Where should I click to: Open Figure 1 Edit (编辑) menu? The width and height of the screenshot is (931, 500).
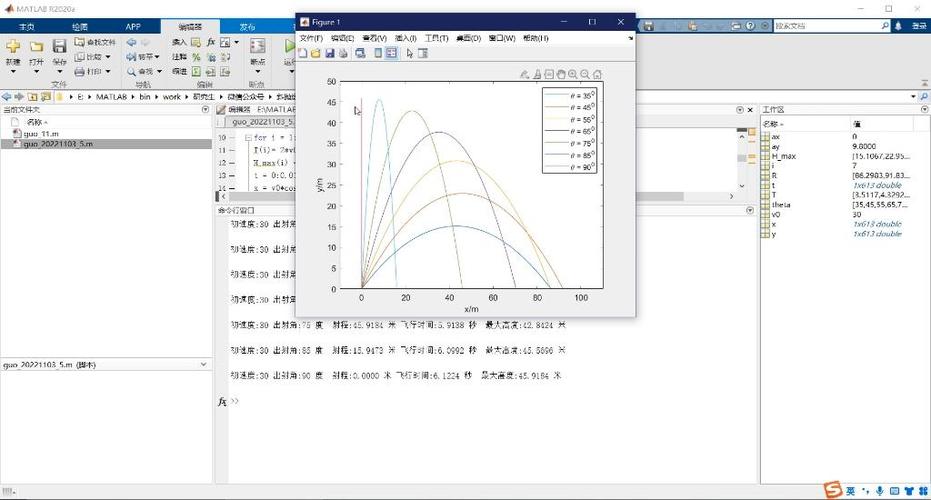(343, 38)
